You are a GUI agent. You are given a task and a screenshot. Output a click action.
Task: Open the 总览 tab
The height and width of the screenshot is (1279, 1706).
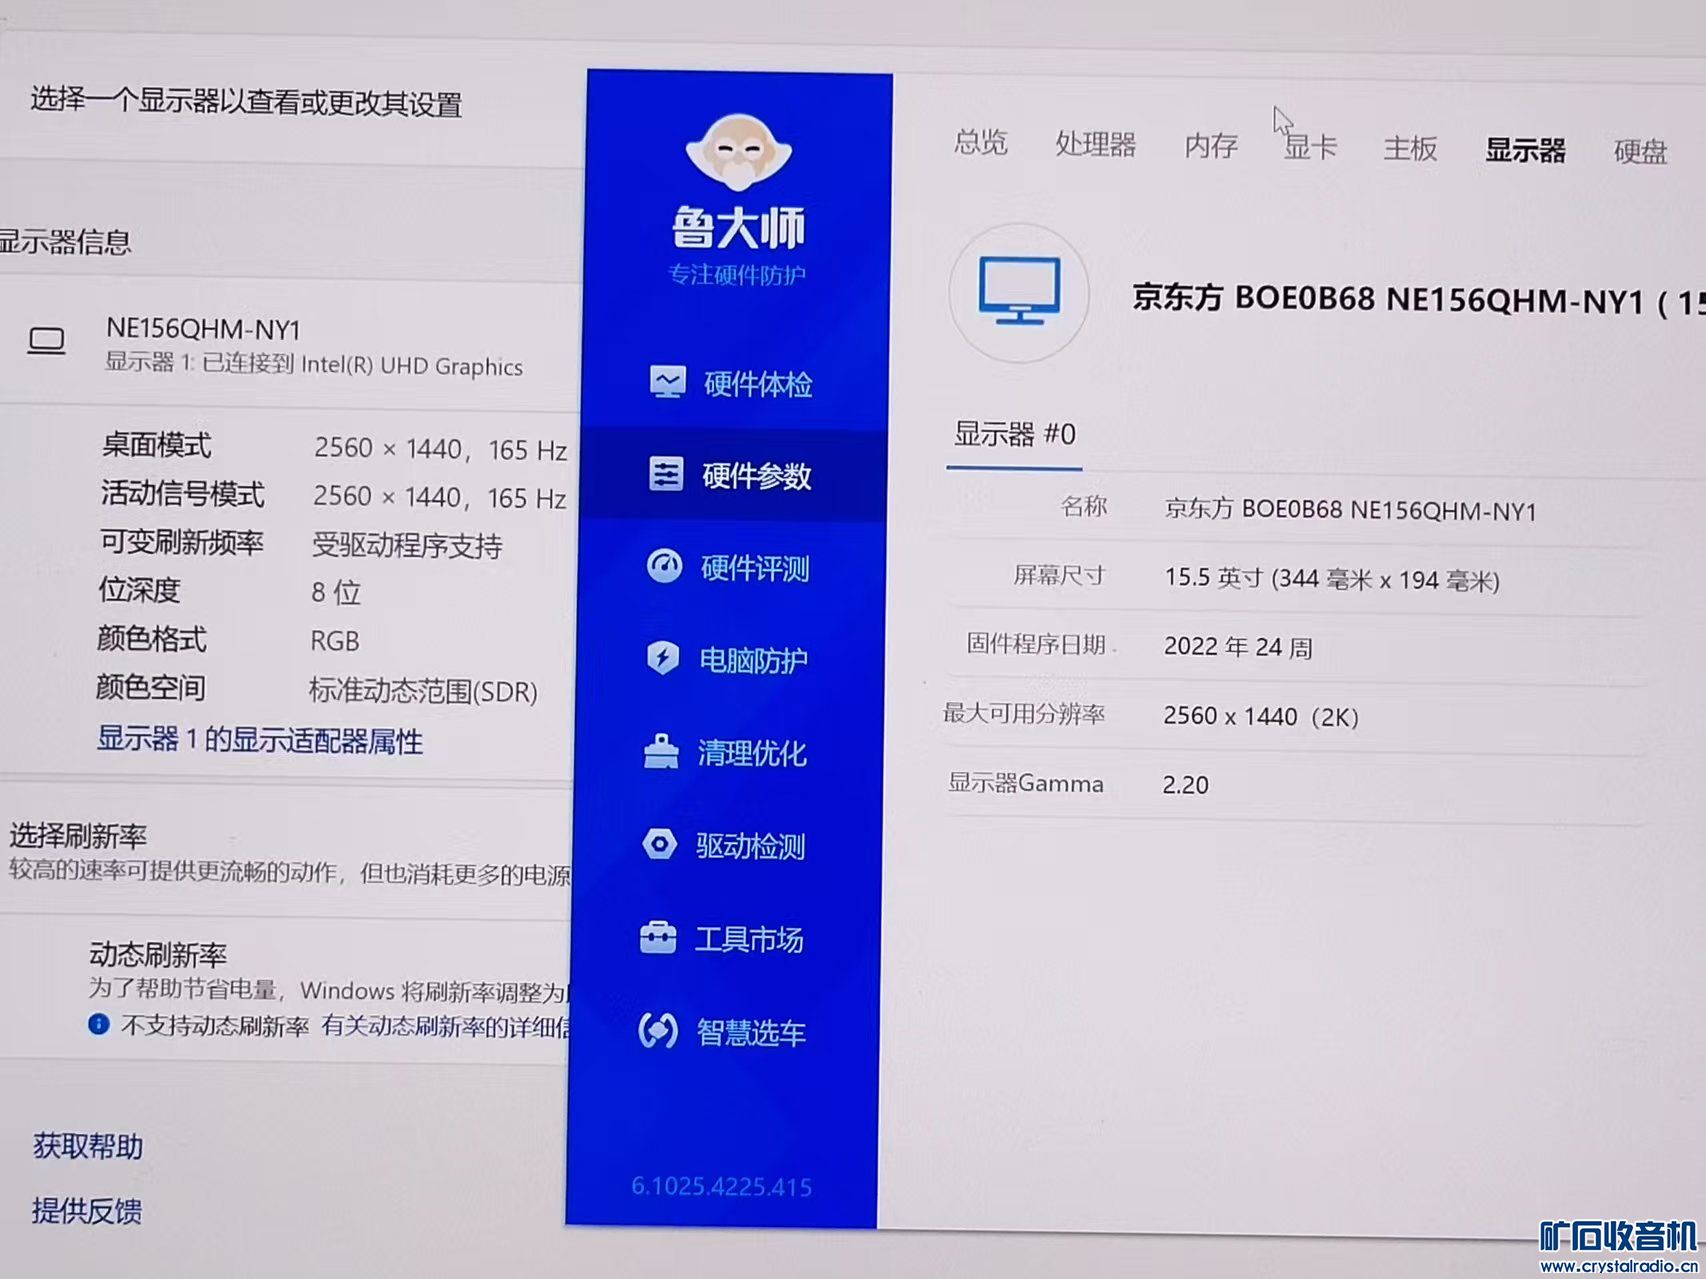pyautogui.click(x=980, y=142)
